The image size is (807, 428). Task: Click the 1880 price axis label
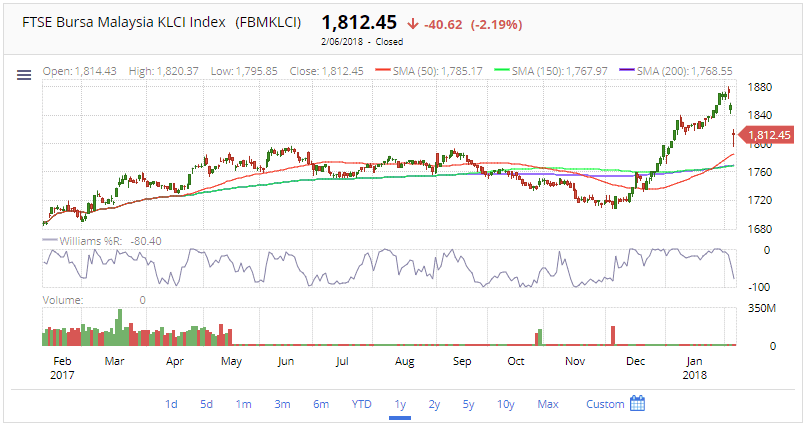click(x=760, y=87)
